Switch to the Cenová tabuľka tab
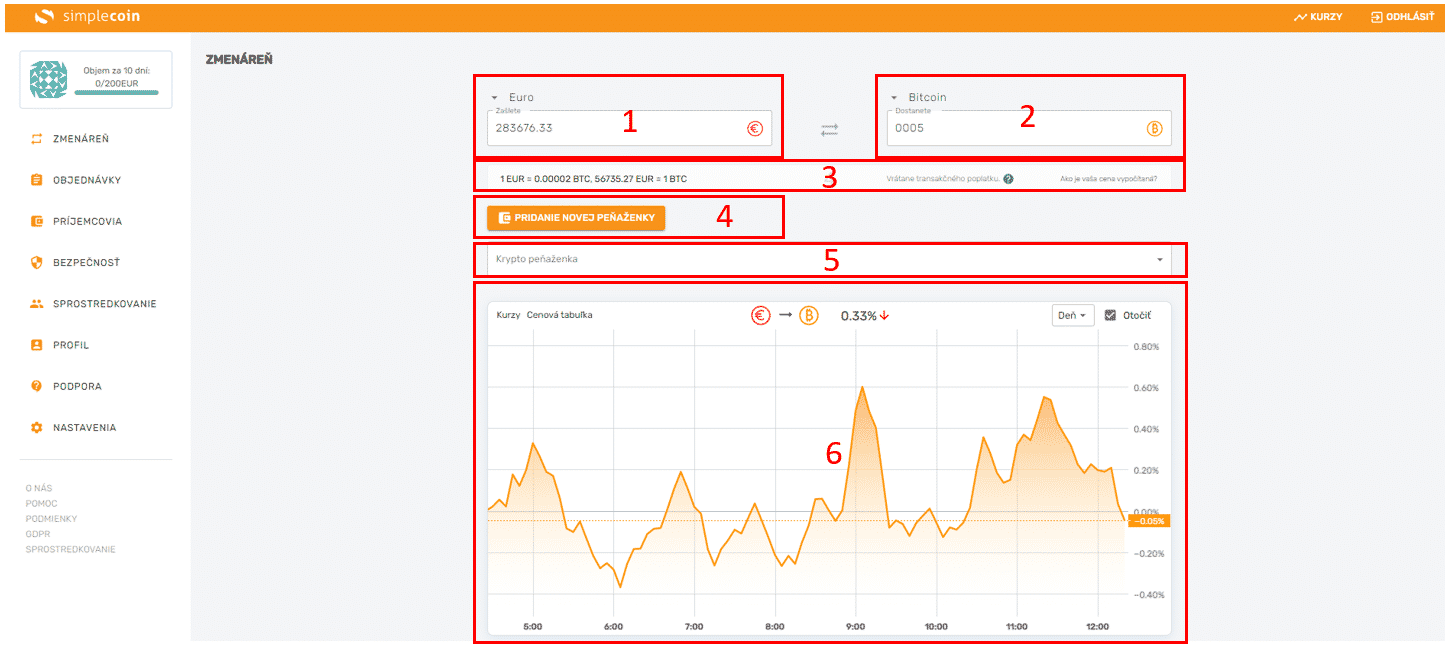The image size is (1445, 661). [x=559, y=315]
